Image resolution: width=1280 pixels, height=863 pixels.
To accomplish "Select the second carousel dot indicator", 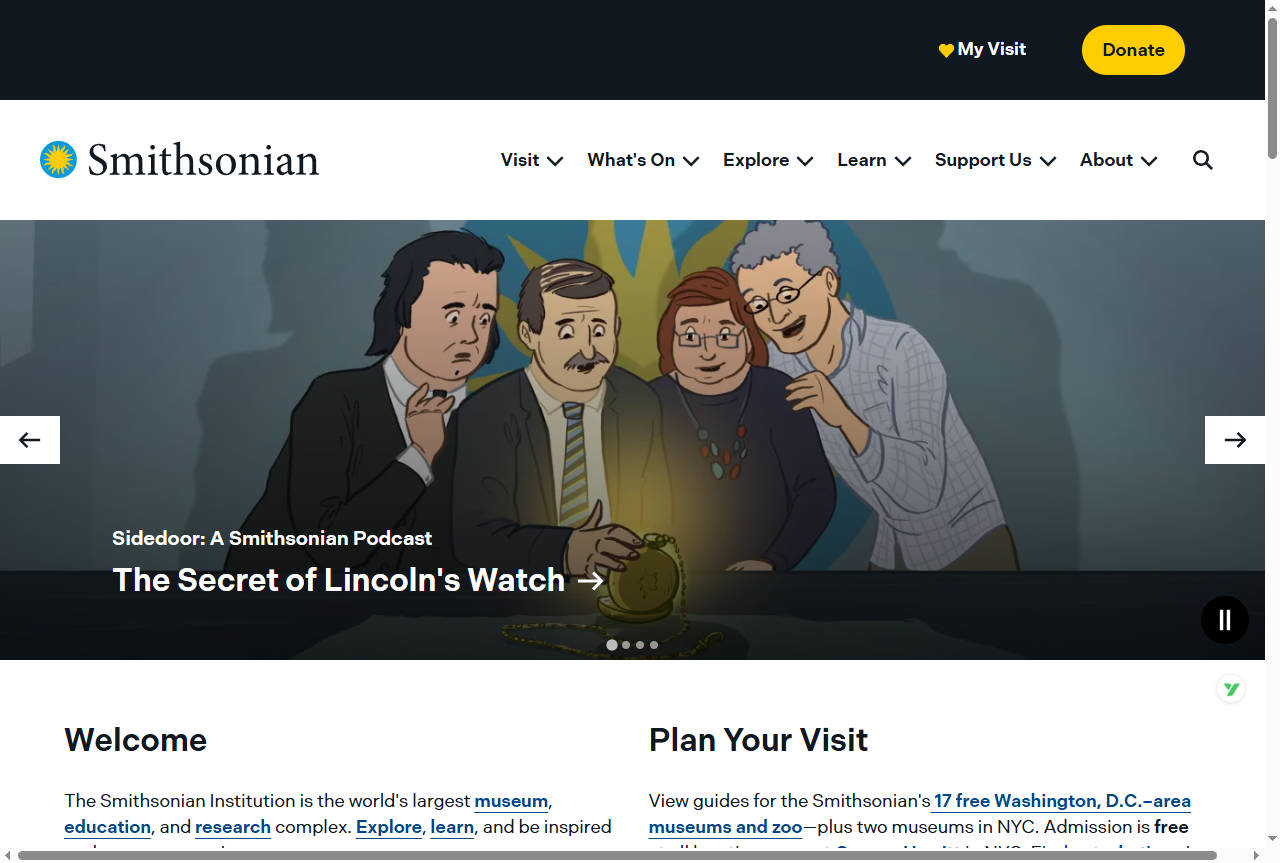I will [626, 645].
